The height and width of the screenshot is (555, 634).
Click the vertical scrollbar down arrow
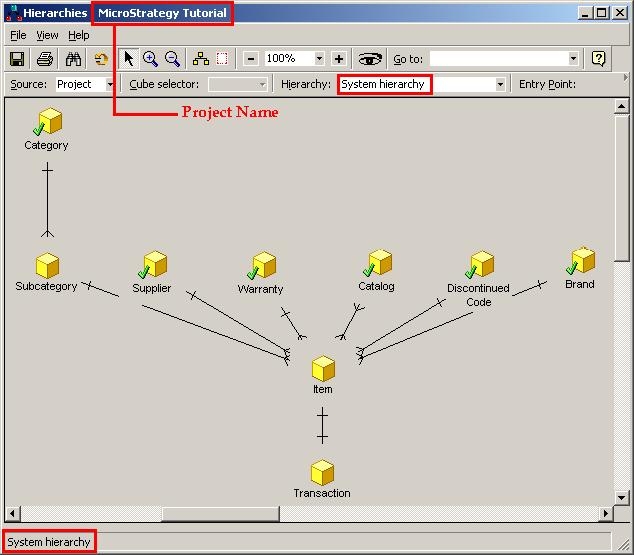tap(621, 498)
